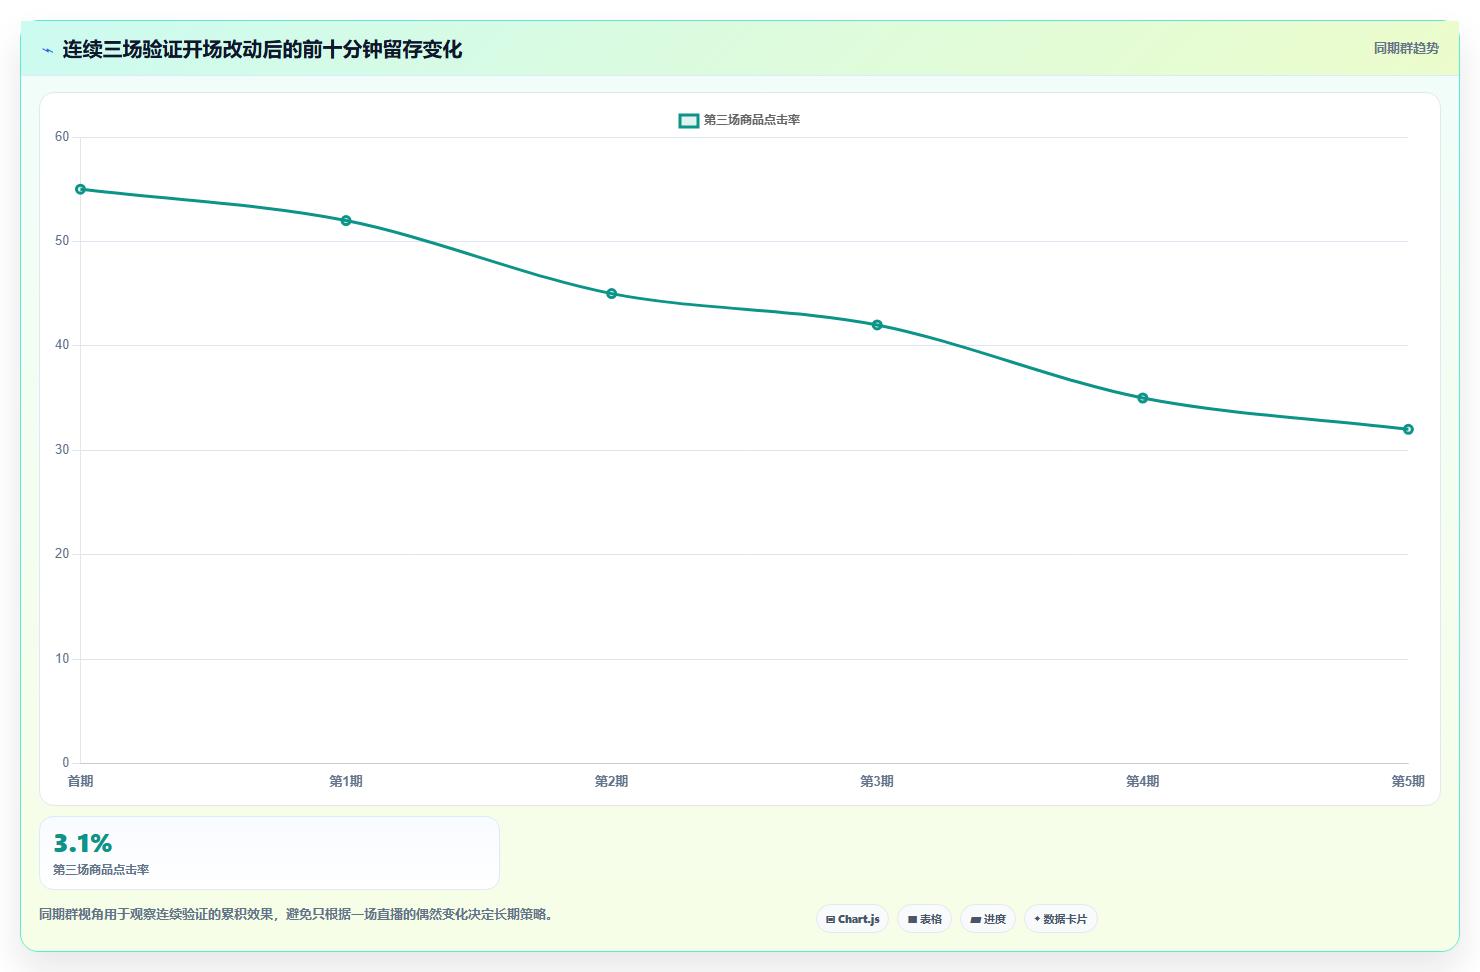Click the 第1期 data point at 52

[x=346, y=220]
